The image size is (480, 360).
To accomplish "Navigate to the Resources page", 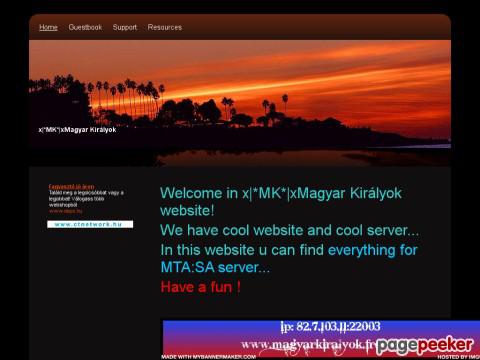I will pyautogui.click(x=165, y=27).
